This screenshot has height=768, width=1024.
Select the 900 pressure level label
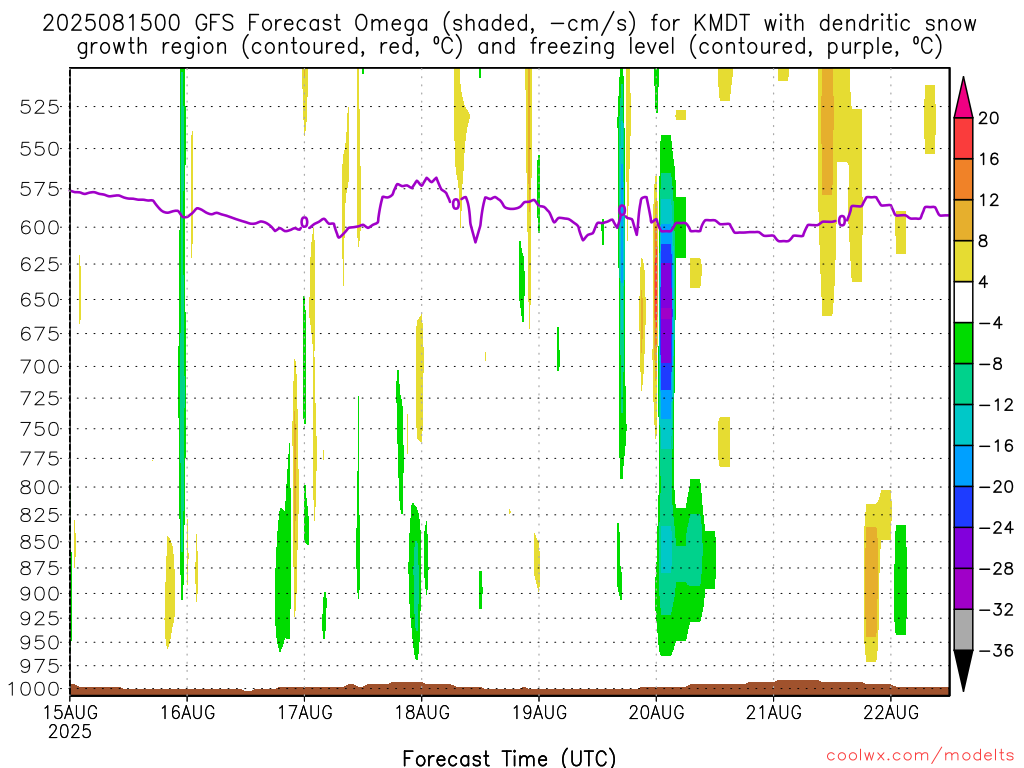pos(40,594)
